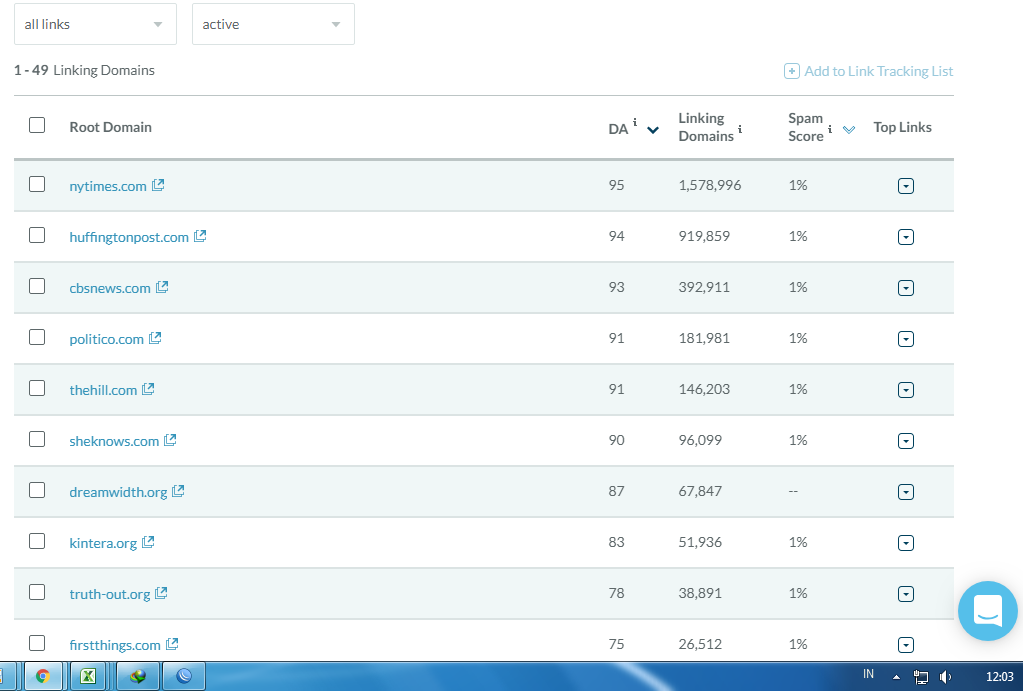Image resolution: width=1023 pixels, height=691 pixels.
Task: Tick the thehill.com row checkbox
Action: 37,388
